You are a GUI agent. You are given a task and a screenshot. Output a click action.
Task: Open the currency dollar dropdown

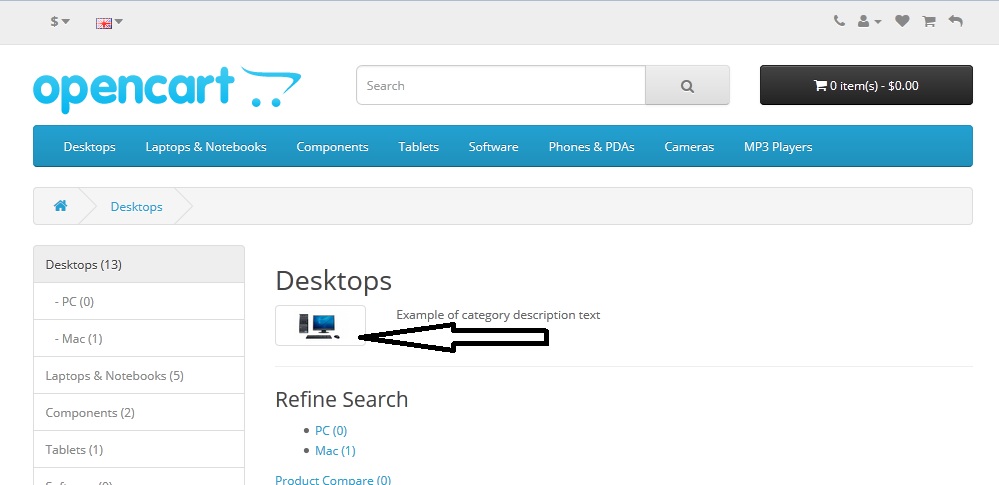click(60, 22)
